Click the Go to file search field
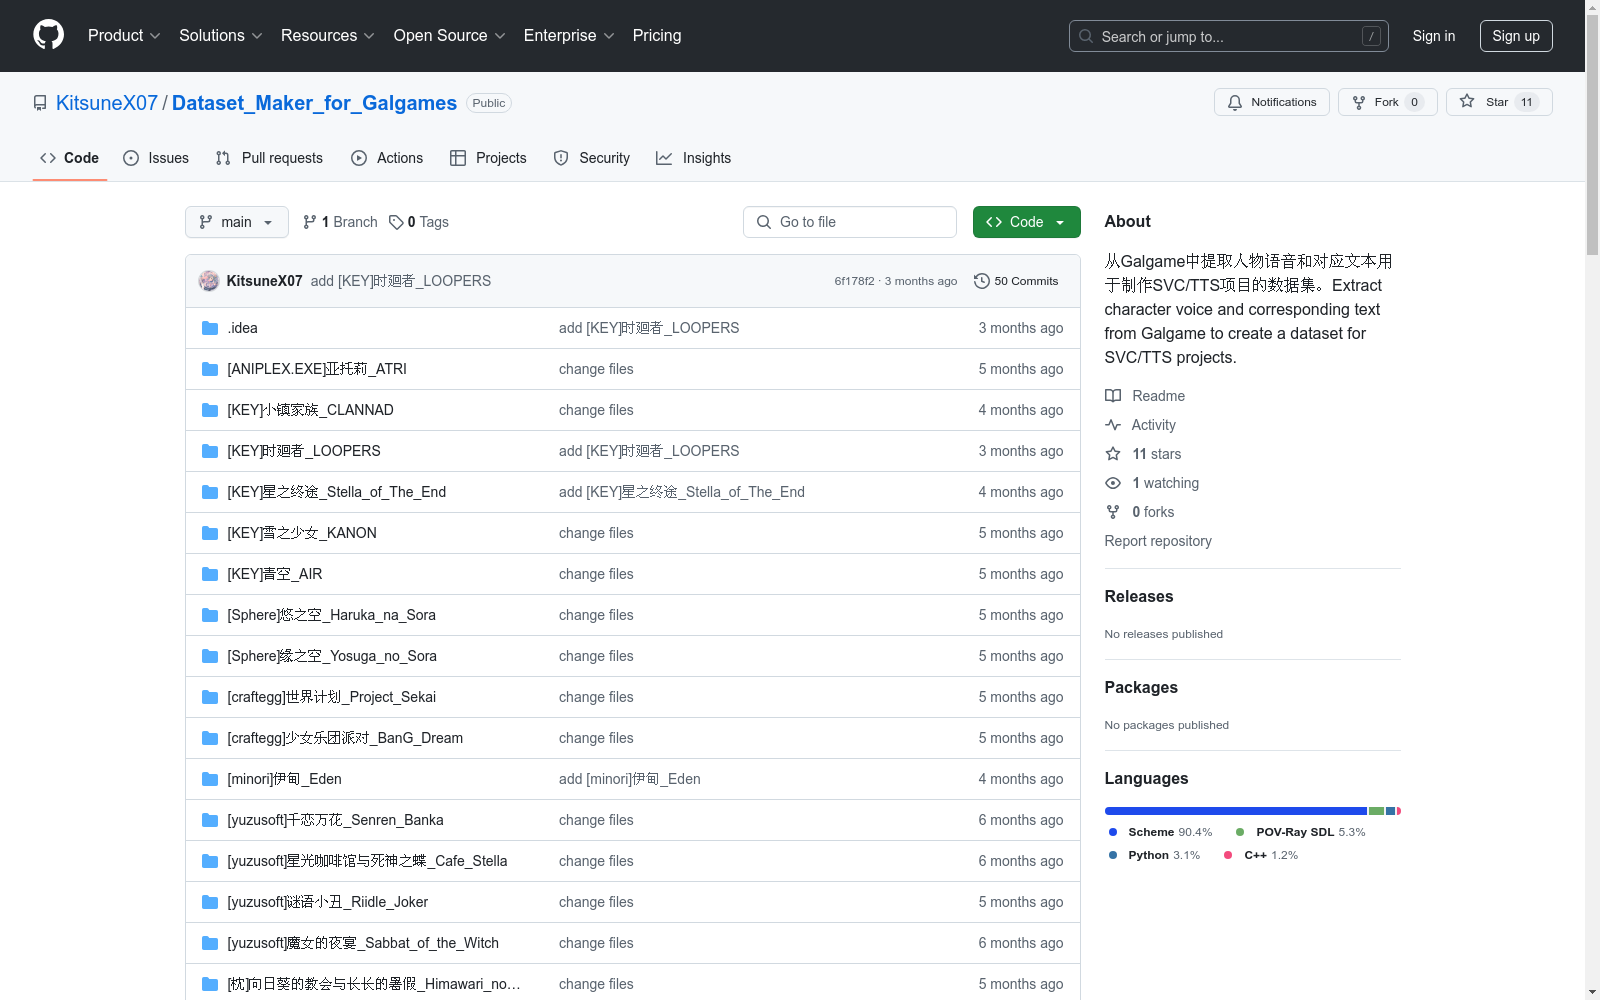Screen dimensions: 1600x1000 (850, 222)
